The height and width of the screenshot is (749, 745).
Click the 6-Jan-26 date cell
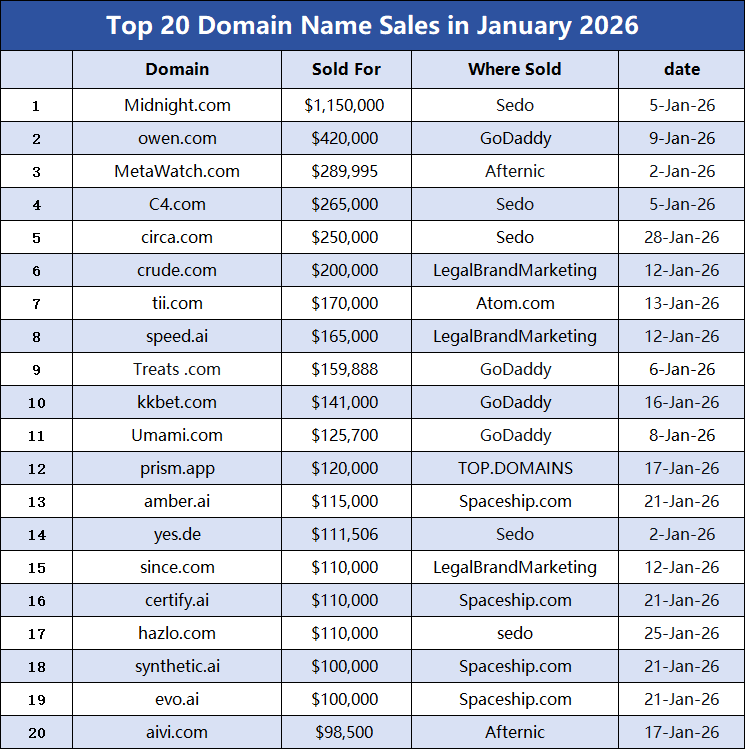pyautogui.click(x=682, y=369)
